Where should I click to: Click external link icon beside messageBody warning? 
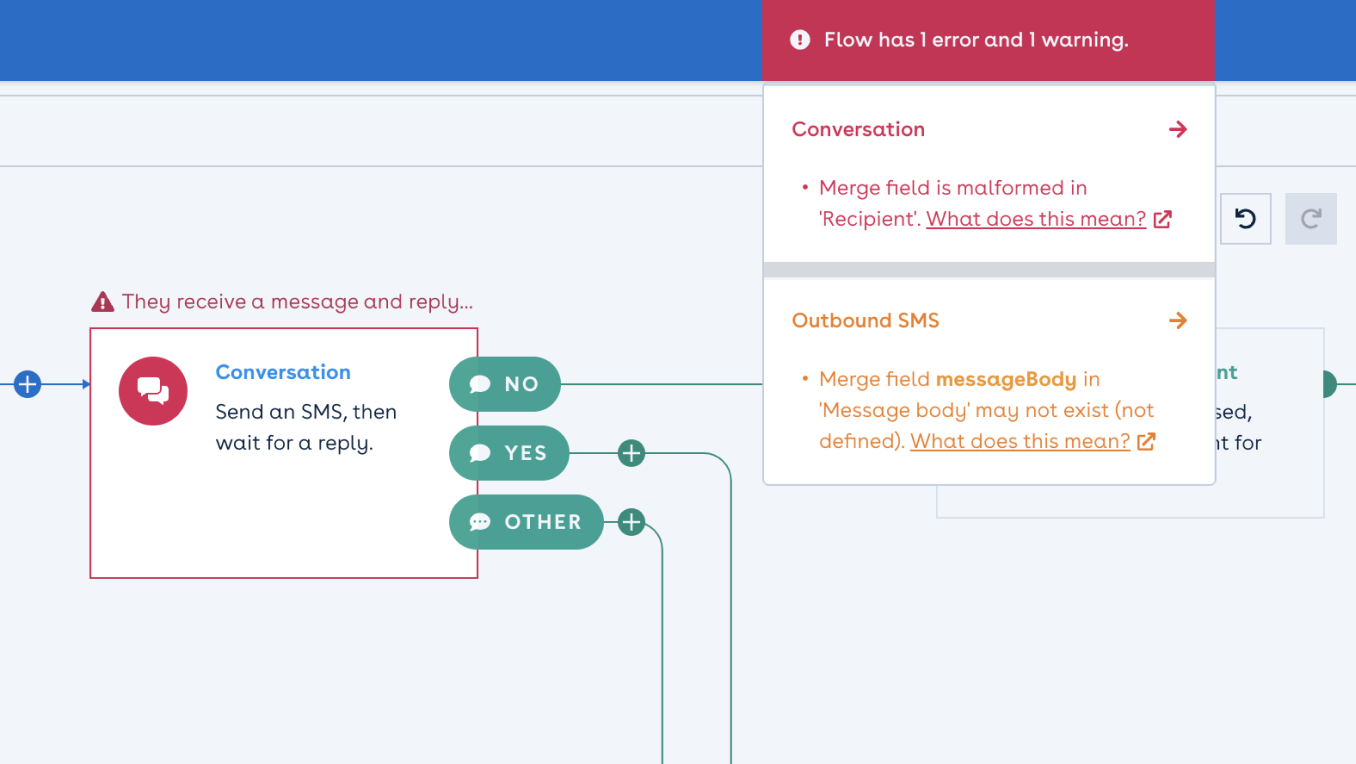[x=1146, y=441]
